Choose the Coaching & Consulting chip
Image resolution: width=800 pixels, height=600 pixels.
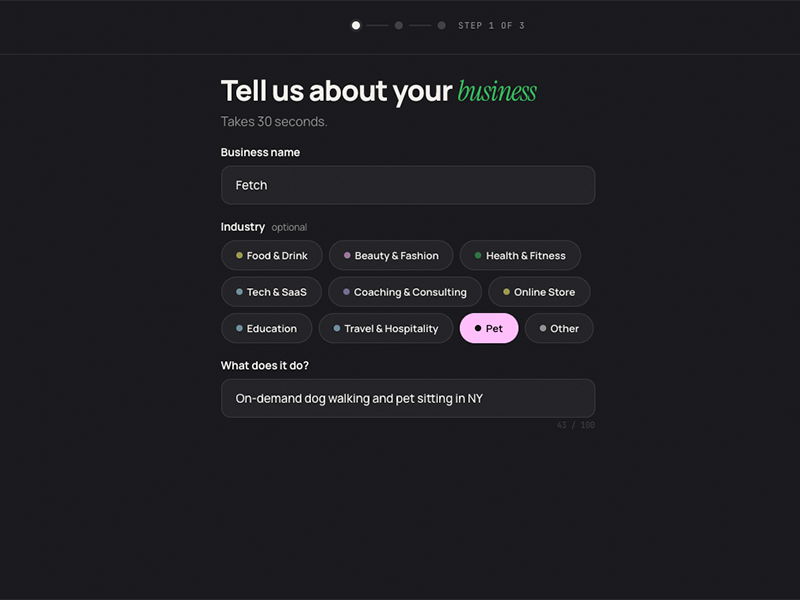pyautogui.click(x=405, y=292)
